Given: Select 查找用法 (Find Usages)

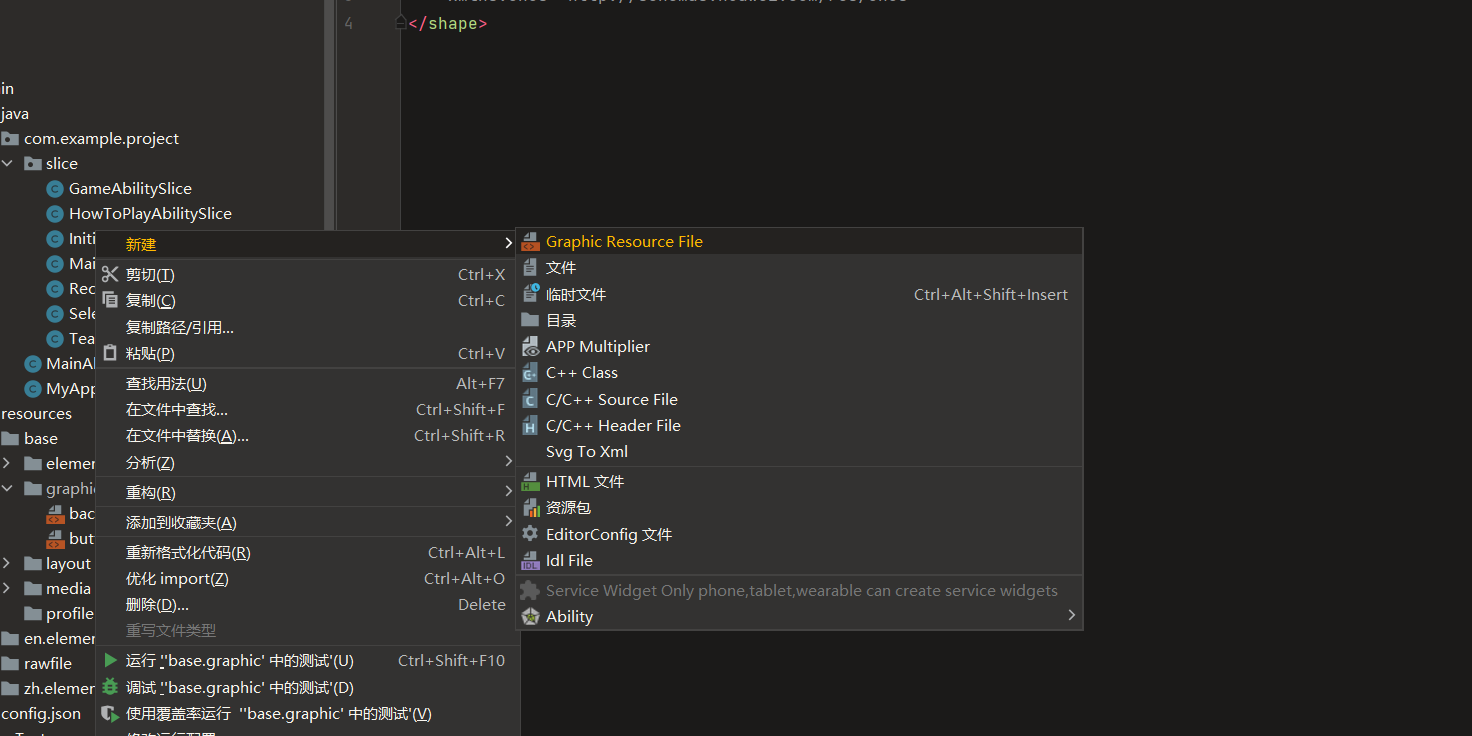Looking at the screenshot, I should [x=307, y=383].
